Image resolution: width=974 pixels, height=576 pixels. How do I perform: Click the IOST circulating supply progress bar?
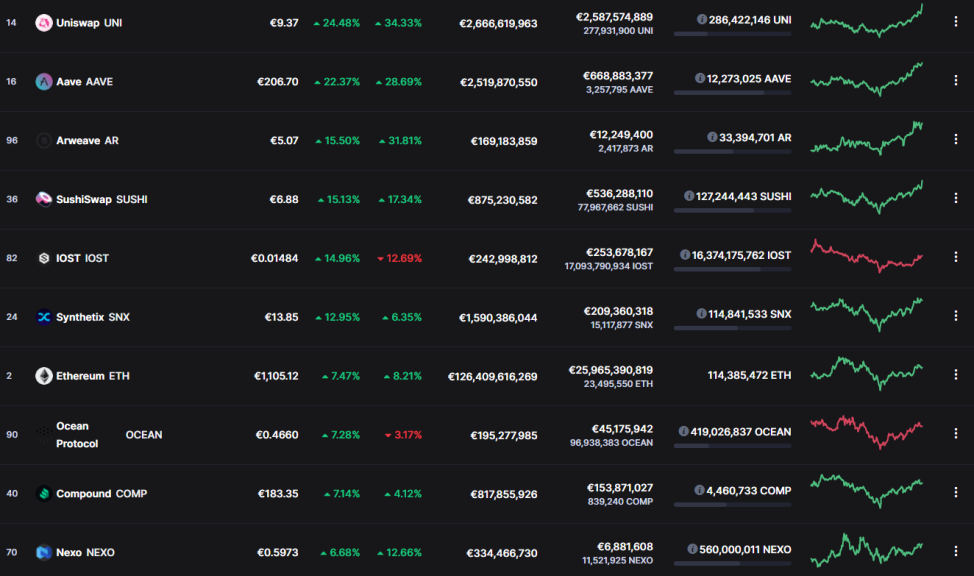732,269
